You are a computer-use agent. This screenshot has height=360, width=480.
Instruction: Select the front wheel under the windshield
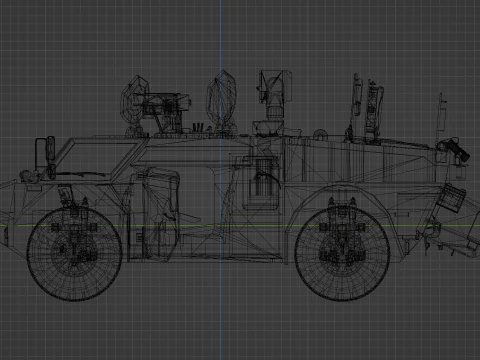75,254
